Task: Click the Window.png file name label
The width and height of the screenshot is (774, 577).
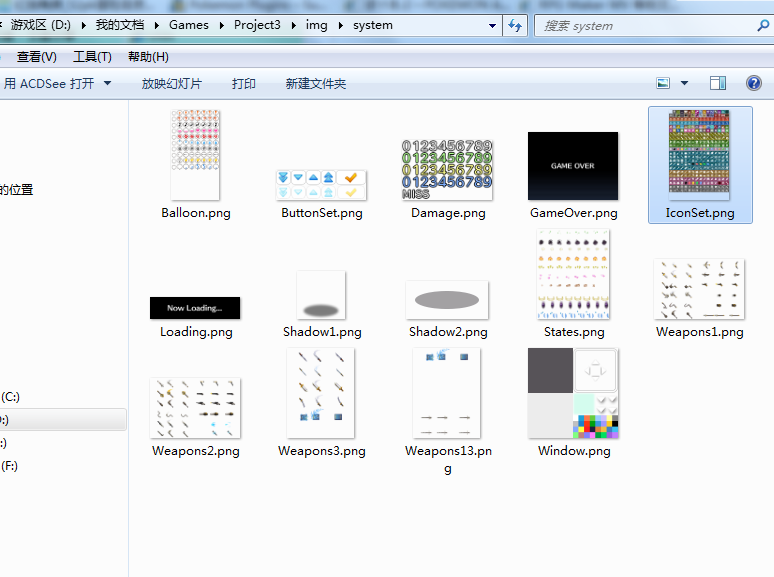Action: pos(574,451)
